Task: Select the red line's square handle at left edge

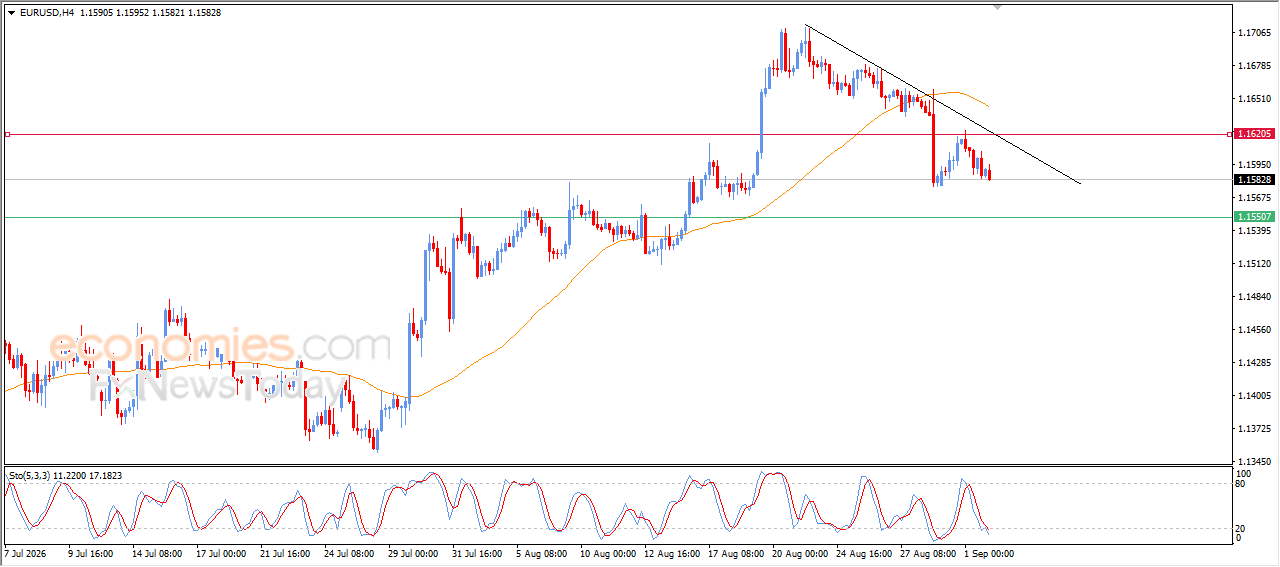Action: pos(7,134)
